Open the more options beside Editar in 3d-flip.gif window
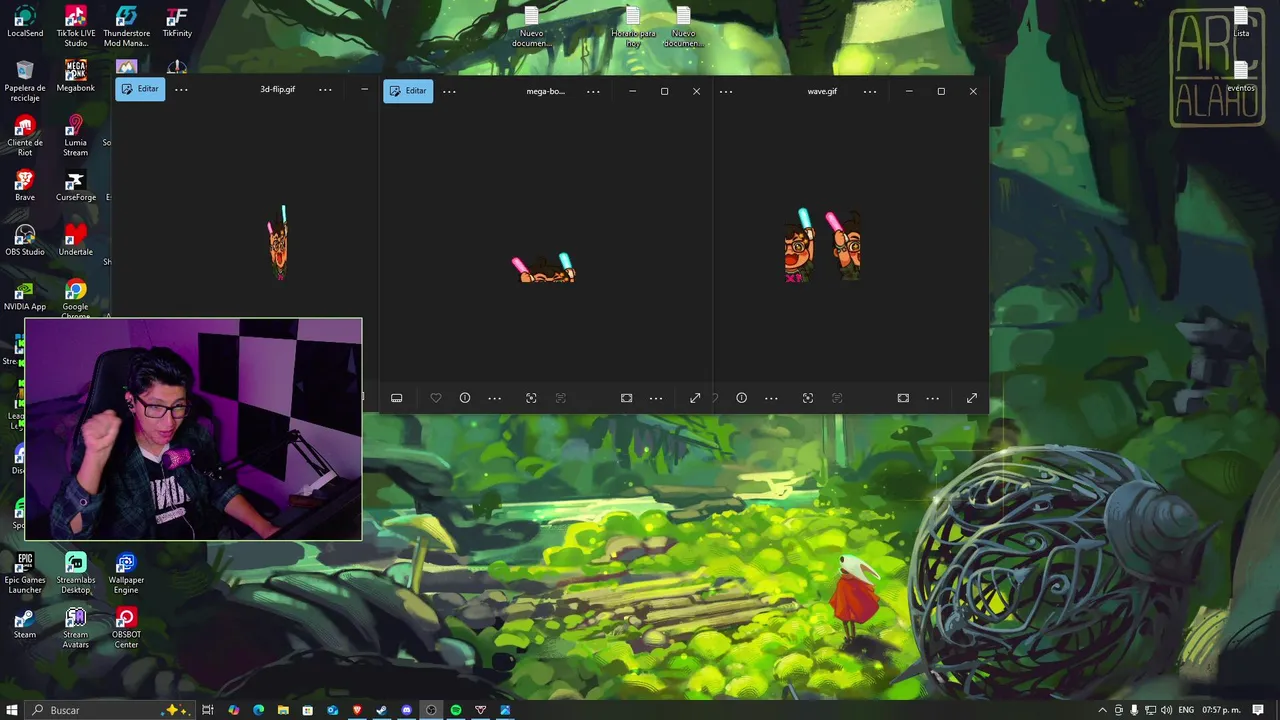The height and width of the screenshot is (720, 1280). 181,90
